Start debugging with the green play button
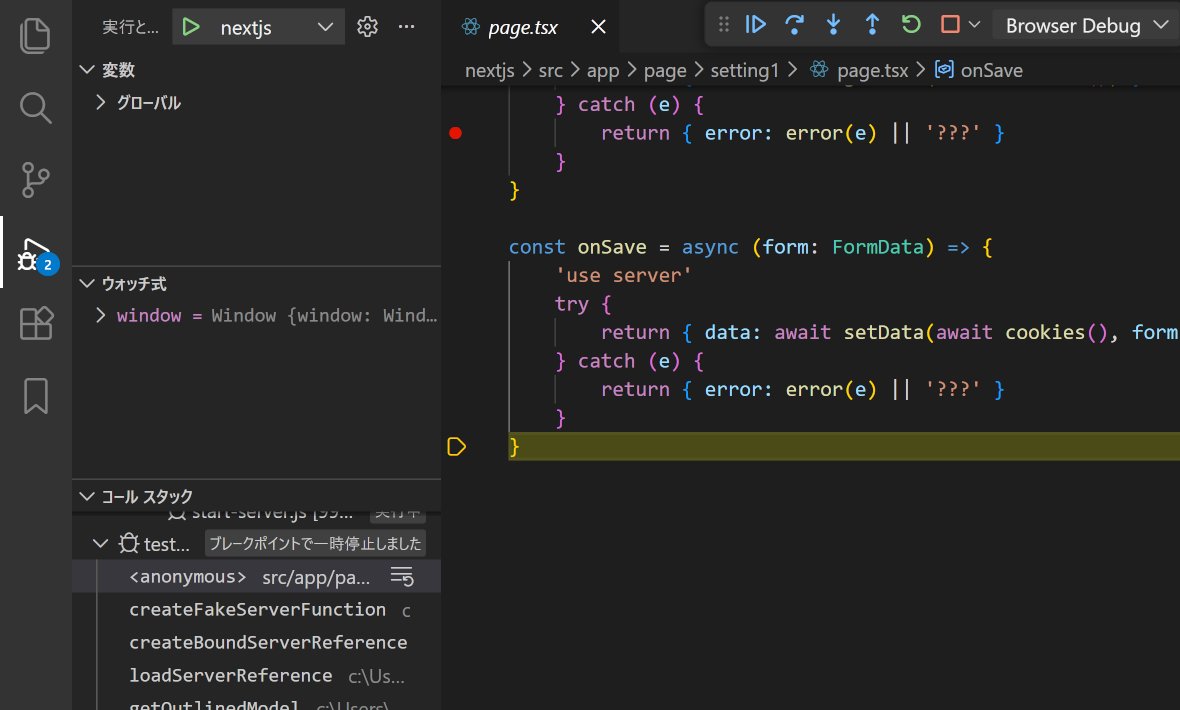The height and width of the screenshot is (710, 1180). 191,27
